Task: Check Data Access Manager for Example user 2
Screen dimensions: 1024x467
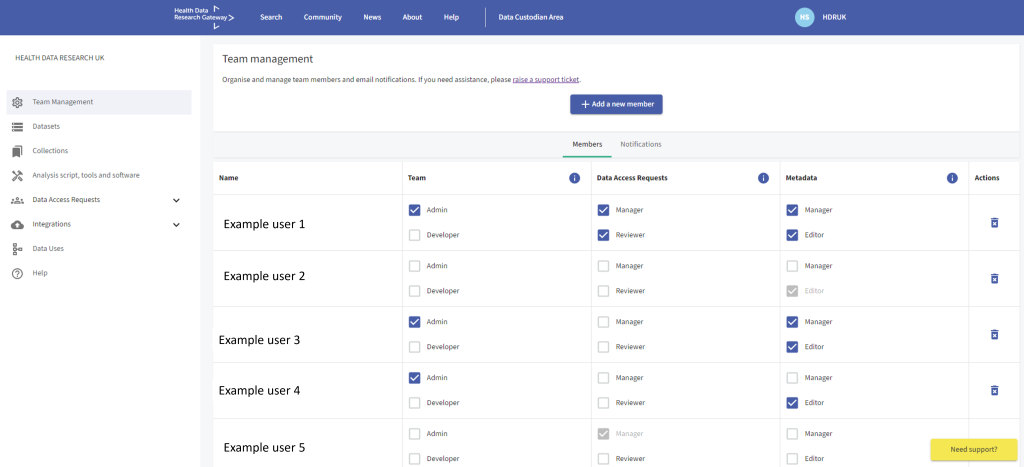Action: (603, 266)
